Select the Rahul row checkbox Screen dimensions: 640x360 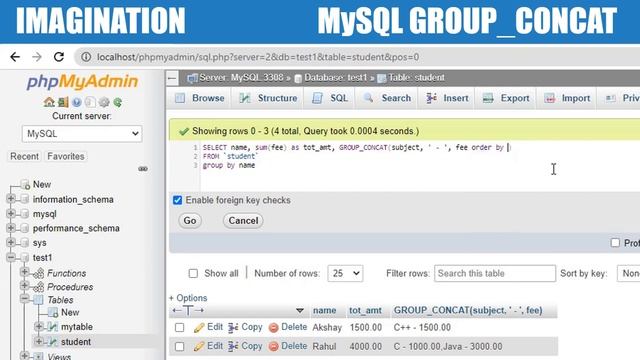(179, 347)
